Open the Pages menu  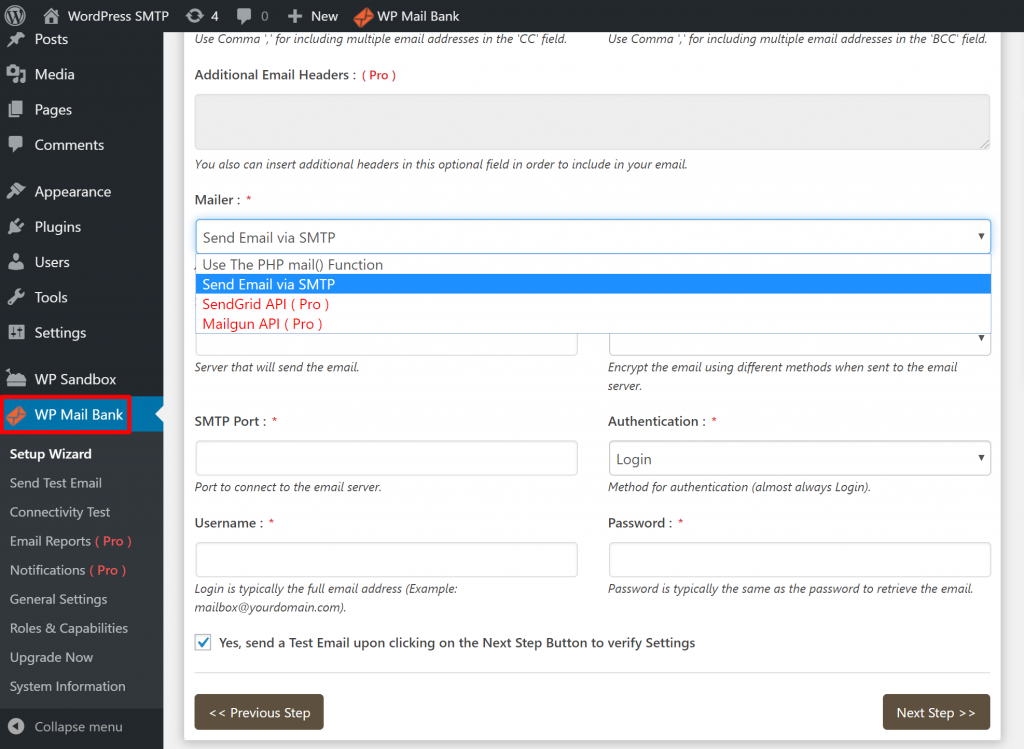[x=53, y=110]
